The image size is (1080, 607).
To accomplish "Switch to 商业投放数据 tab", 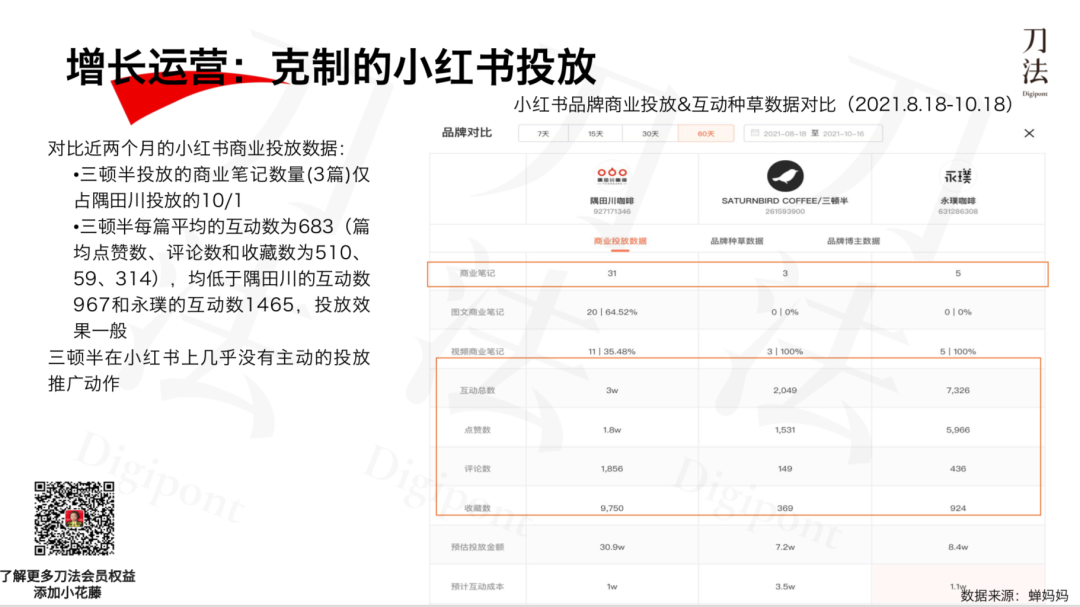I will (x=620, y=241).
